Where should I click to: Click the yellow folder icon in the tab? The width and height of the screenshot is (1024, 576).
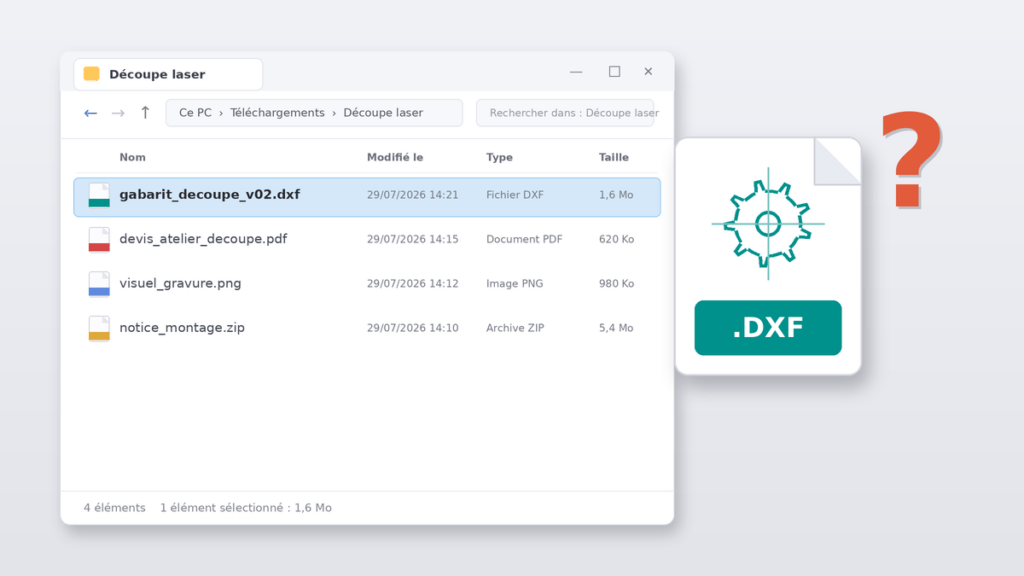92,74
